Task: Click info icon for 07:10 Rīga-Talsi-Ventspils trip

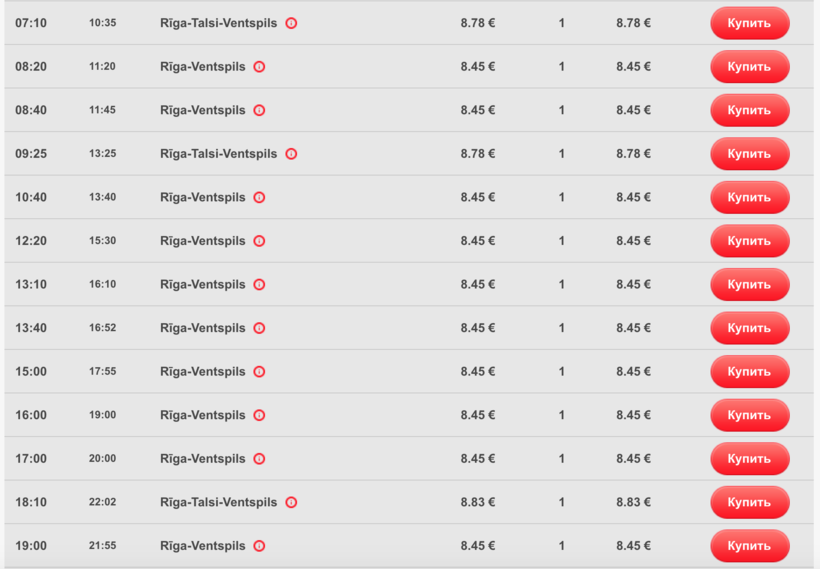Action: (291, 23)
